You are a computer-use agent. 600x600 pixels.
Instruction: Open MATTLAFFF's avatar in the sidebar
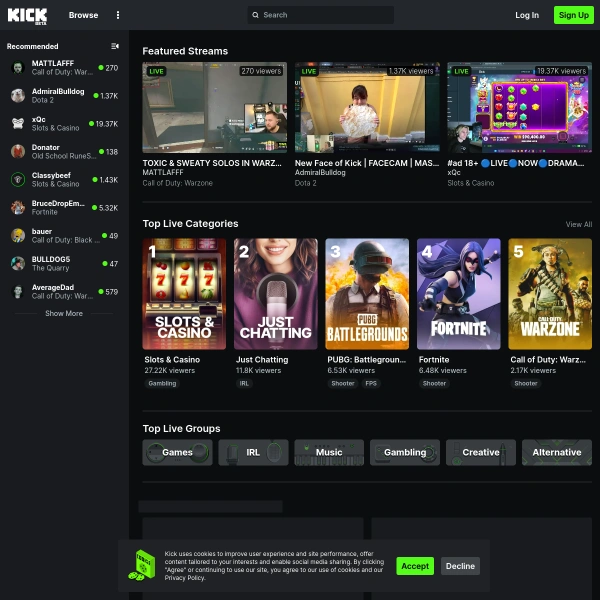tap(18, 68)
